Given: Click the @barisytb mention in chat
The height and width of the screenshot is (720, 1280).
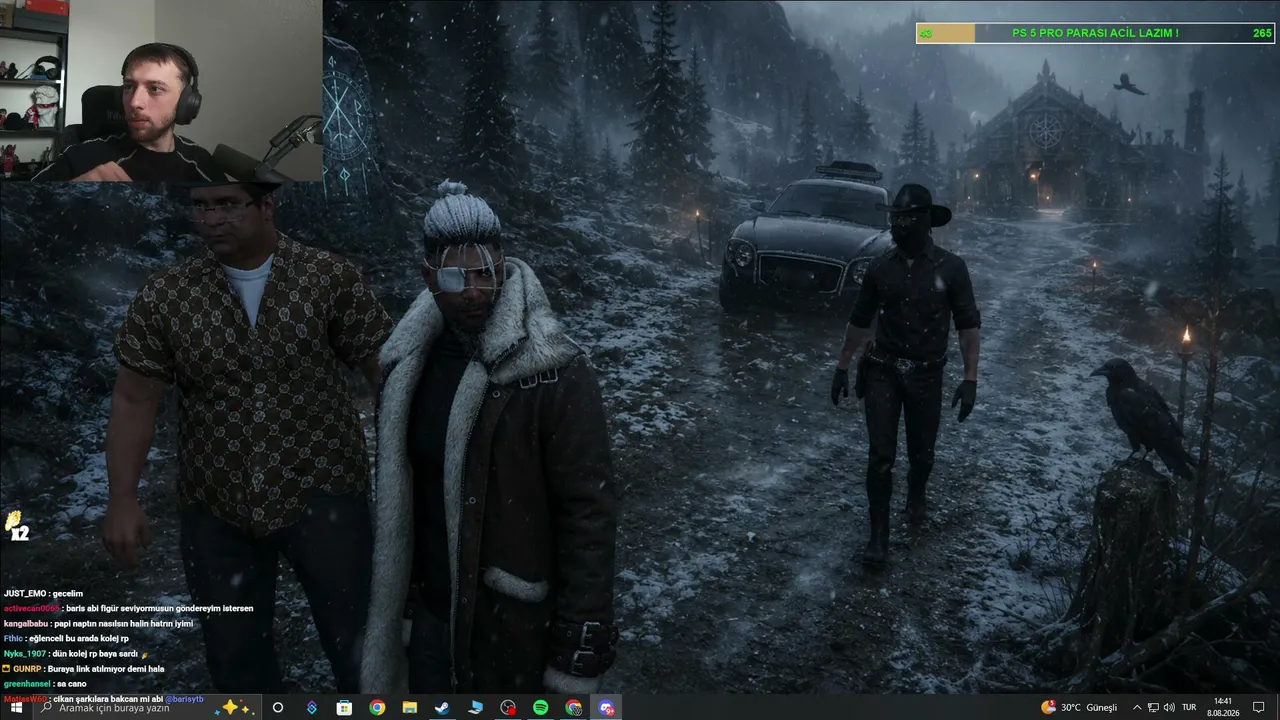Looking at the screenshot, I should pyautogui.click(x=184, y=699).
